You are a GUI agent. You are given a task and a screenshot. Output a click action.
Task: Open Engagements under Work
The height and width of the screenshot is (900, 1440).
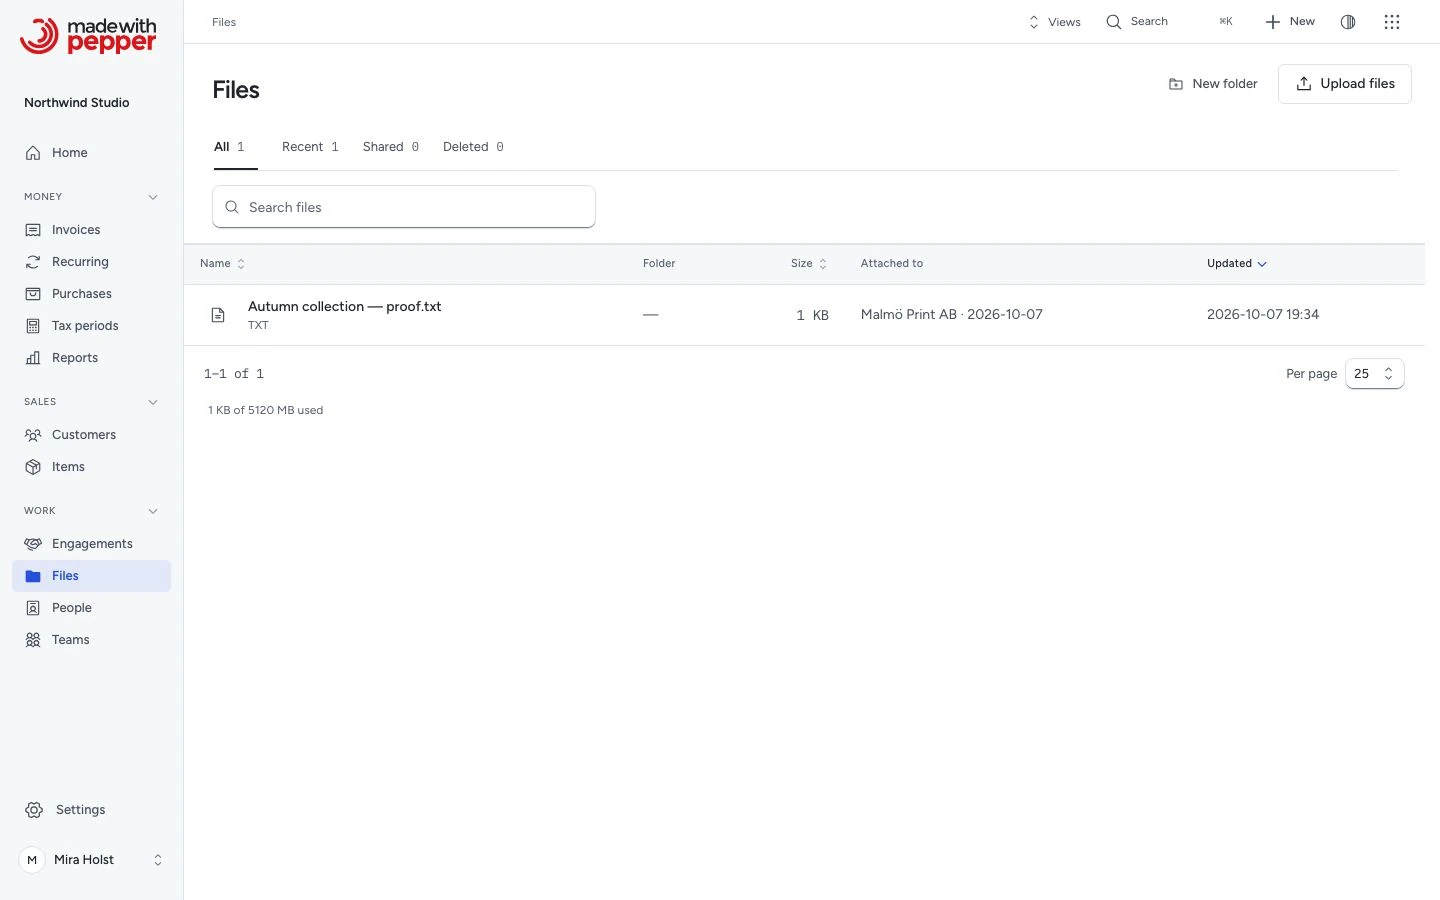[x=91, y=544]
